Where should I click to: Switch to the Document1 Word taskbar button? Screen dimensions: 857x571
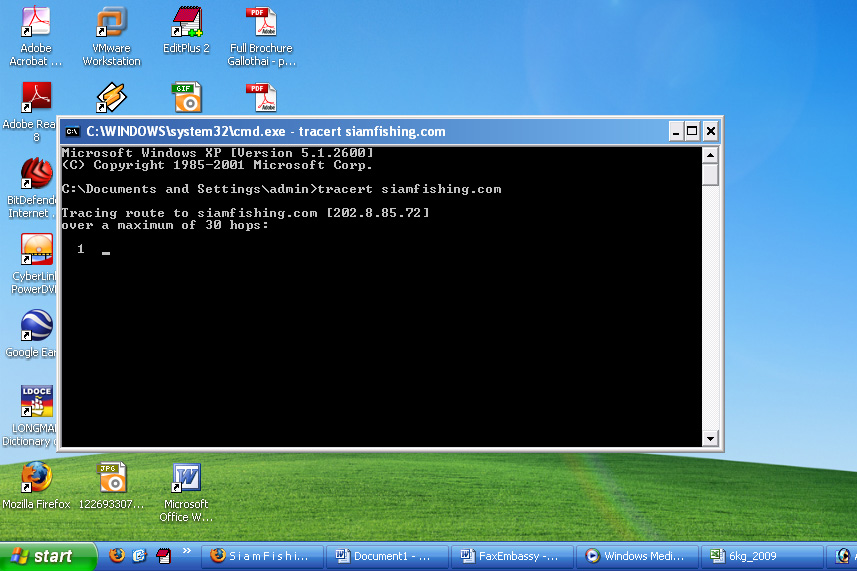tap(388, 556)
